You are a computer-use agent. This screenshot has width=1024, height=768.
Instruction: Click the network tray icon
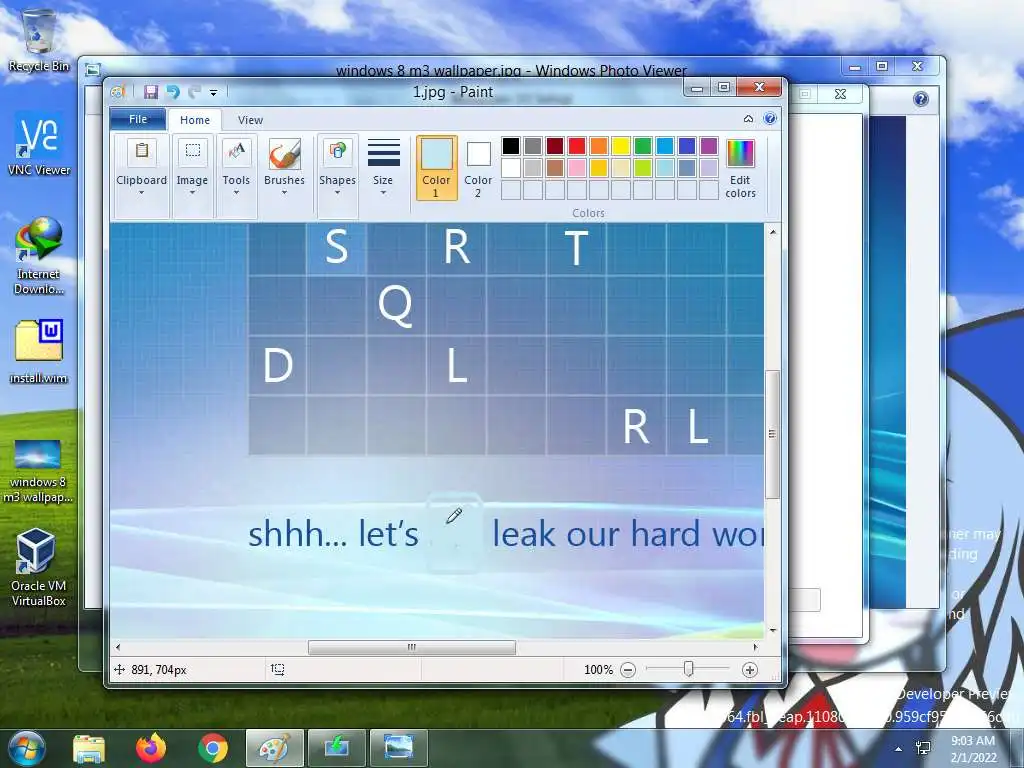tap(923, 748)
